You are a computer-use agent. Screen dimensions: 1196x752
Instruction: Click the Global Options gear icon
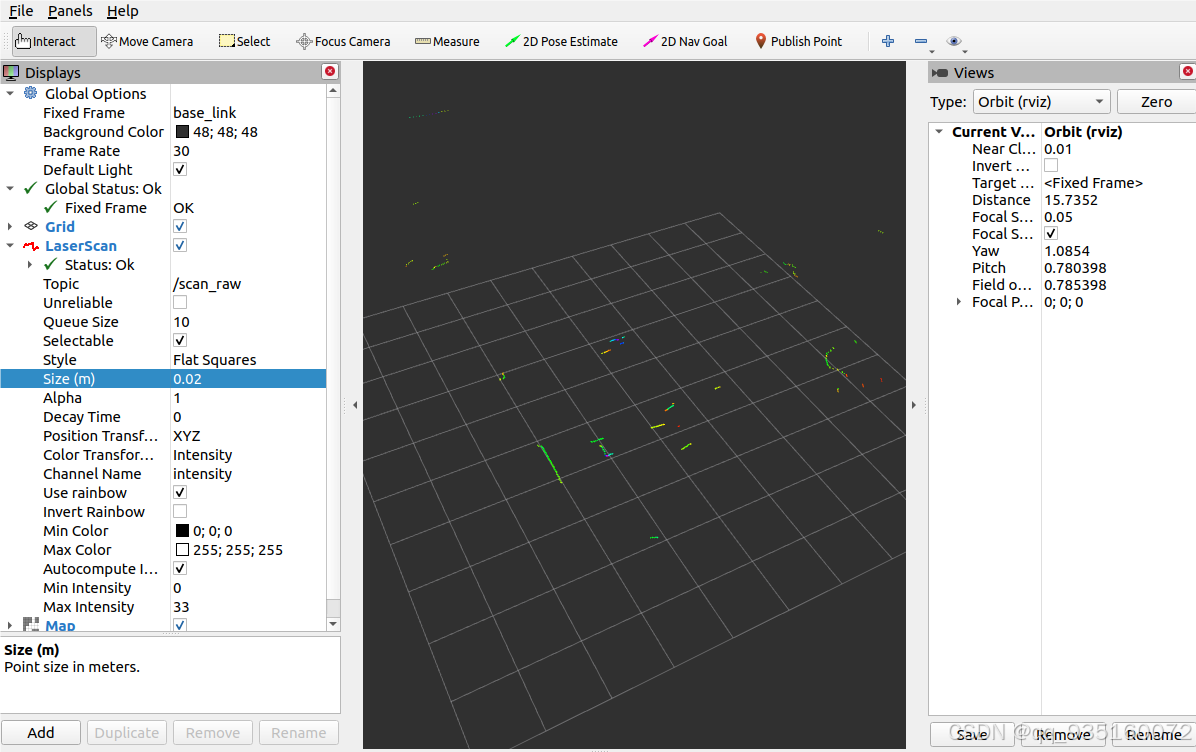pyautogui.click(x=31, y=93)
